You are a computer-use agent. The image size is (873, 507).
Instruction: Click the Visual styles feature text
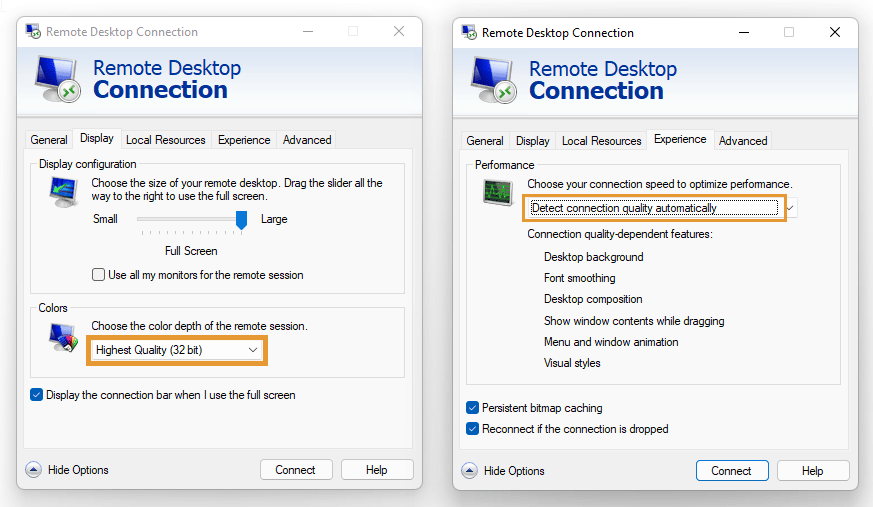(x=572, y=363)
